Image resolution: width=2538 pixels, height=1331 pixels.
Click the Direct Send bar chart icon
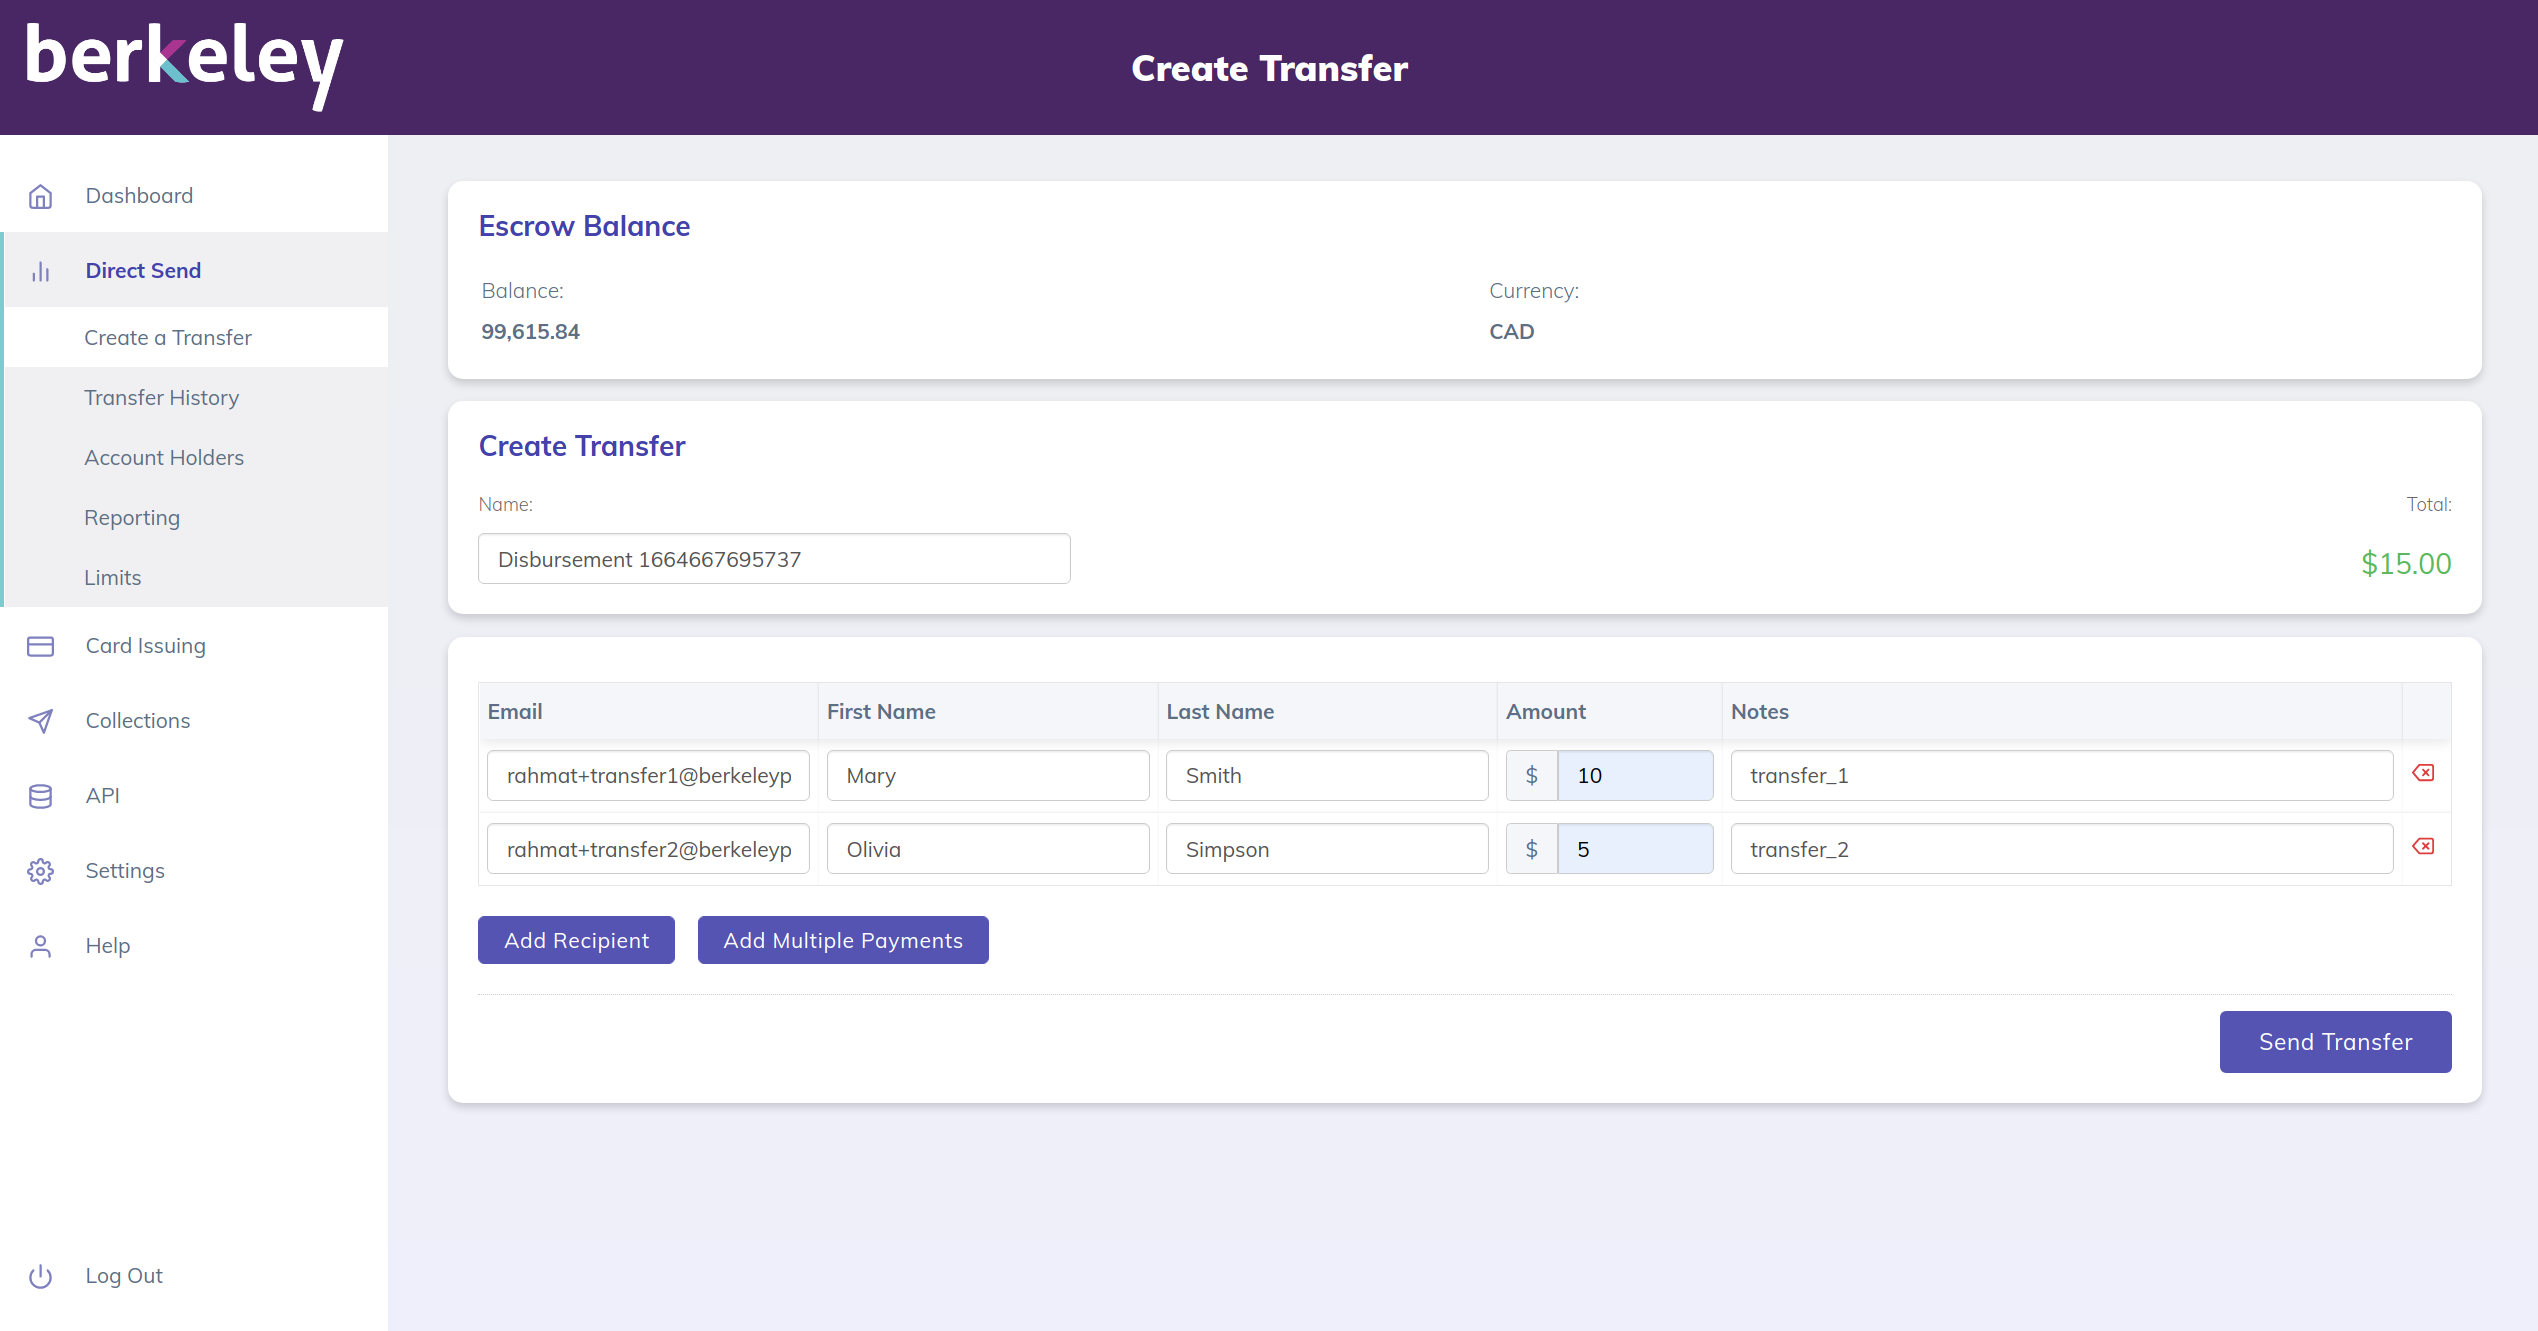coord(40,271)
